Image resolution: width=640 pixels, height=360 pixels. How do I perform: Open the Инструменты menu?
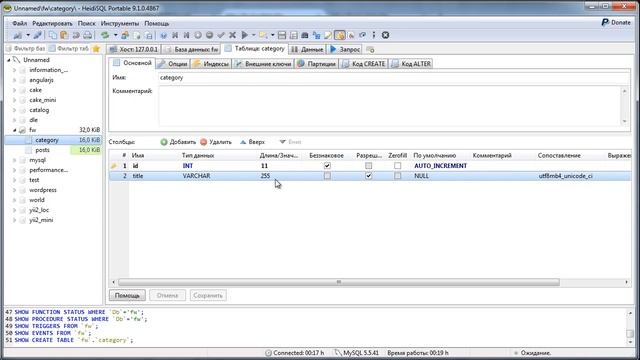[x=120, y=23]
